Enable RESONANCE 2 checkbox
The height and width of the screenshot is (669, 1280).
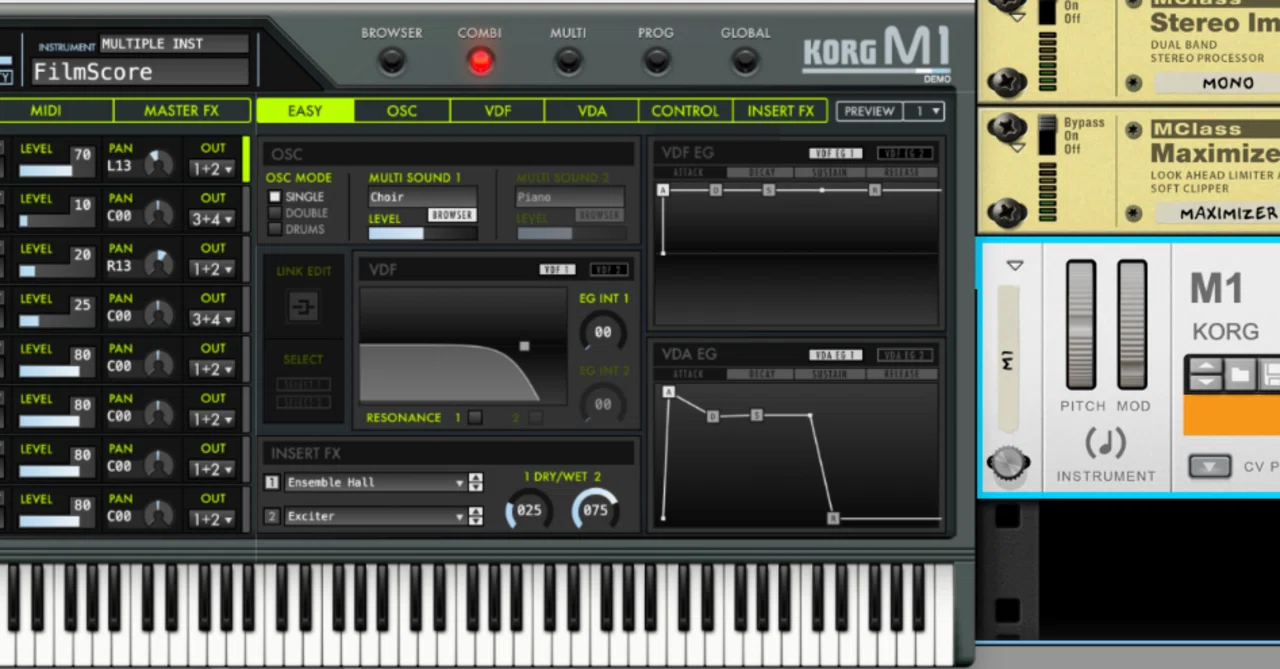(536, 417)
